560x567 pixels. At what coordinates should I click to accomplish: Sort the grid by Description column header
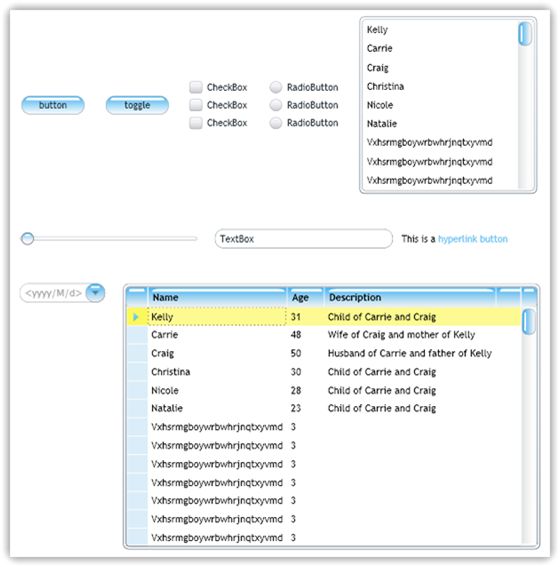[x=410, y=298]
